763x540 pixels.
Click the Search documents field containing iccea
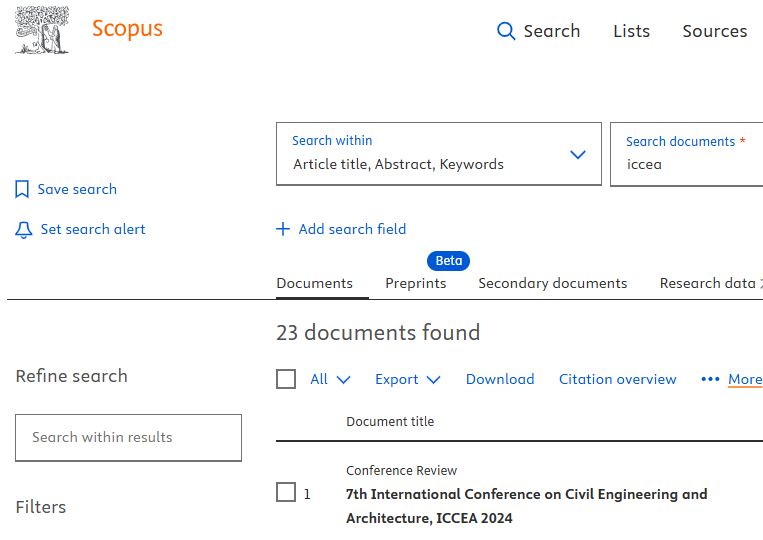click(687, 154)
